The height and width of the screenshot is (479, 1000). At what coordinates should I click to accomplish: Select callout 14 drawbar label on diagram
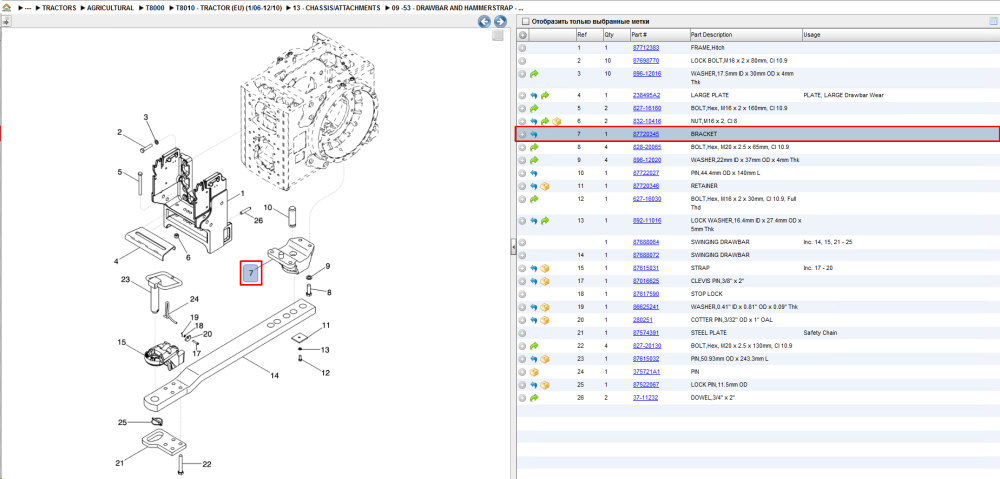274,376
